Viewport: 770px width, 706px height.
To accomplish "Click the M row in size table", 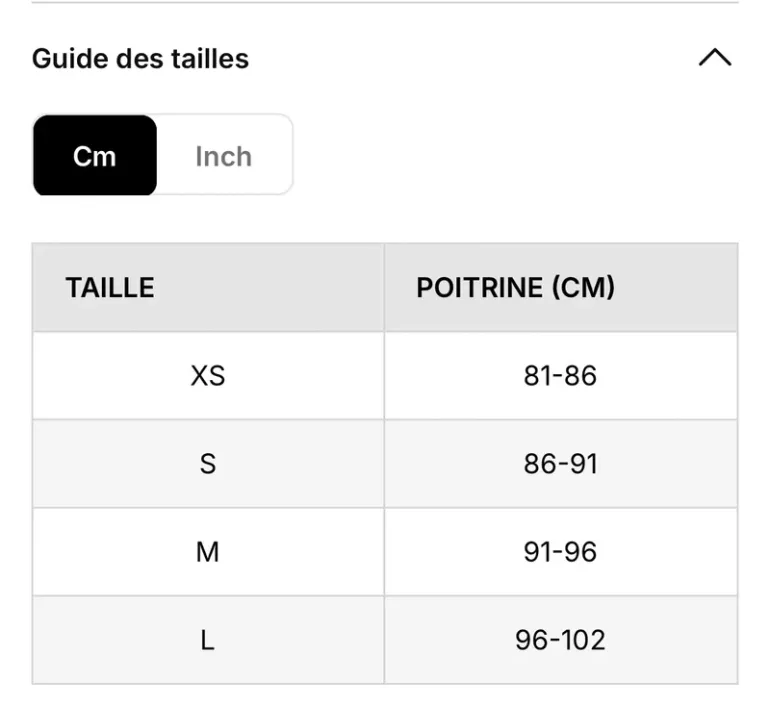I will tap(385, 552).
